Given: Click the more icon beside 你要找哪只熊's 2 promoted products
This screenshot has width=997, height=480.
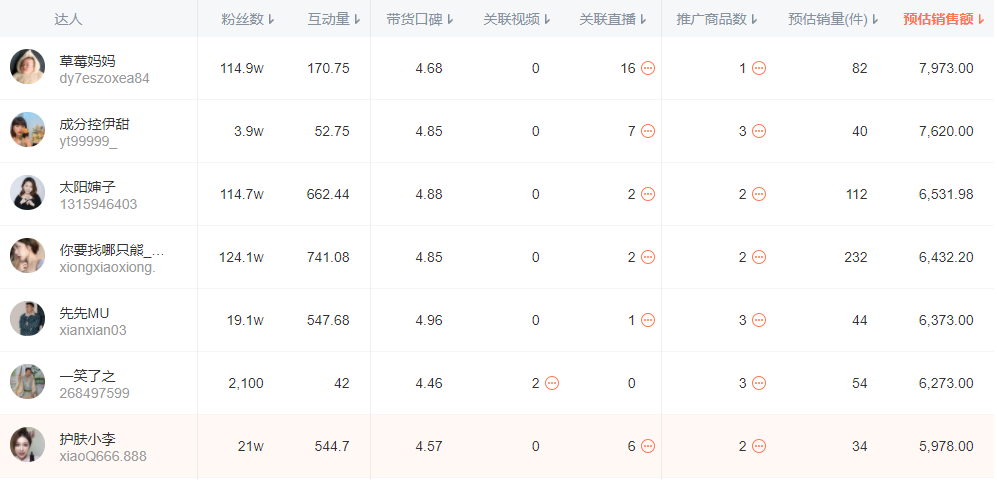Looking at the screenshot, I should click(x=759, y=257).
